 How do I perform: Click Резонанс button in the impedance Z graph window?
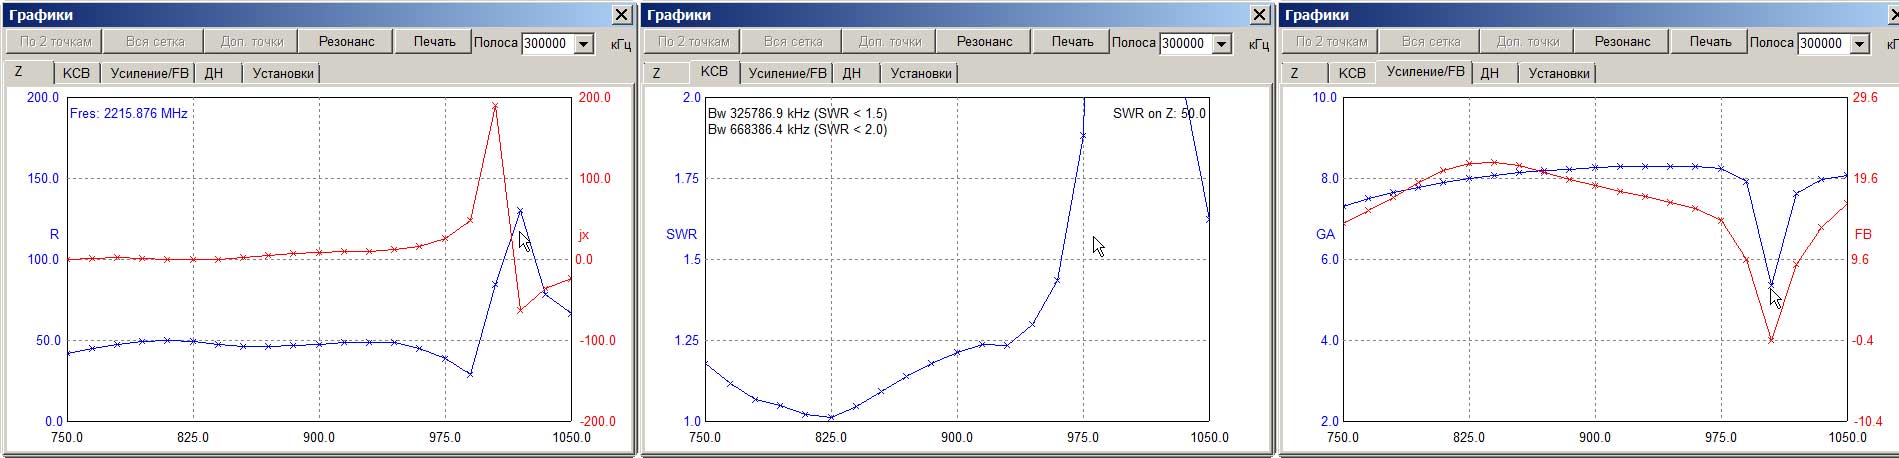(x=346, y=42)
